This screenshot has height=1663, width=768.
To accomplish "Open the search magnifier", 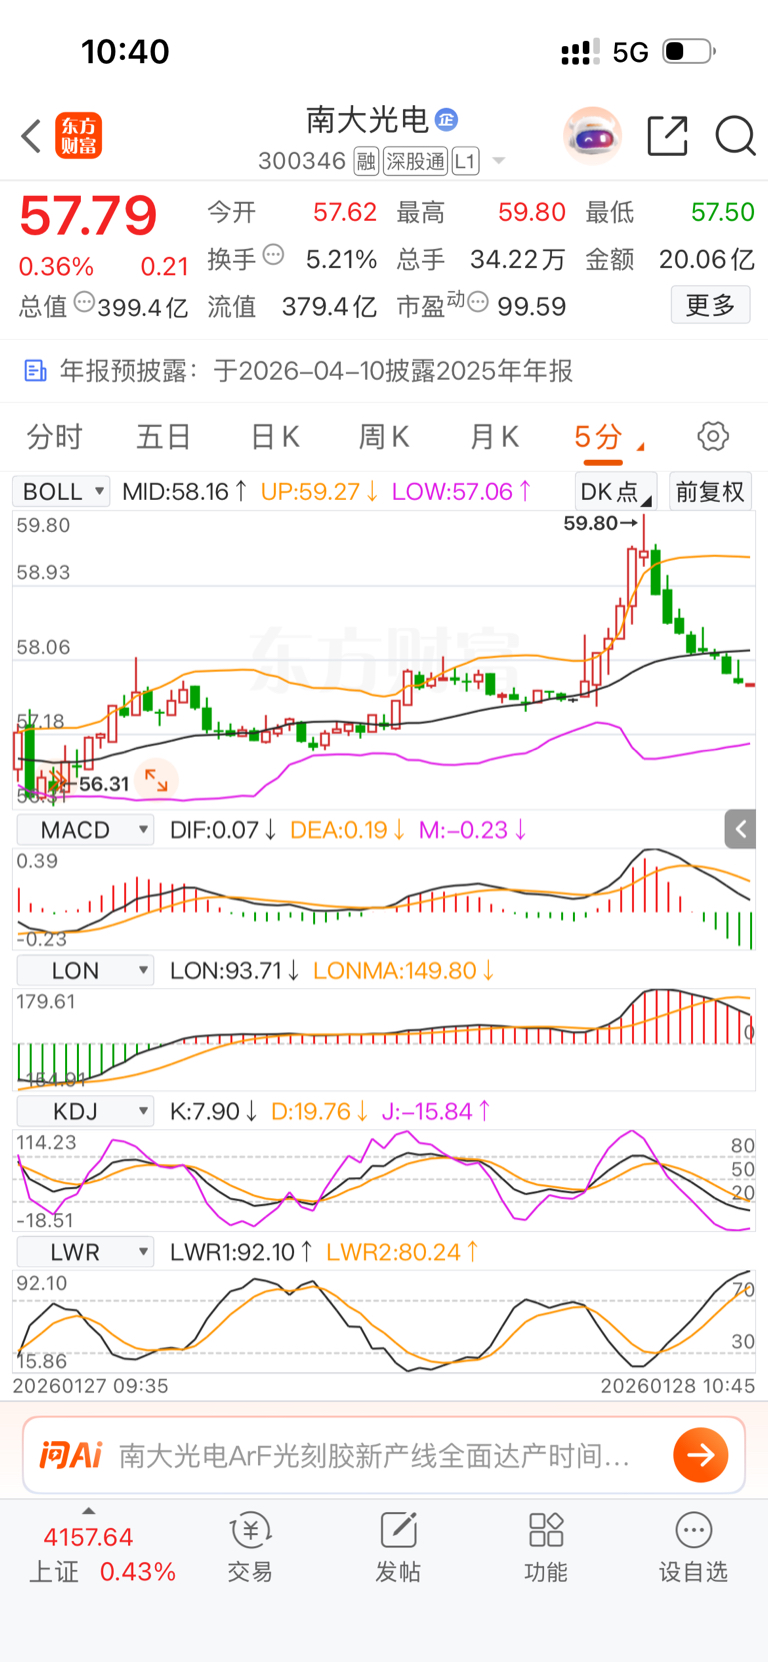I will pyautogui.click(x=735, y=136).
